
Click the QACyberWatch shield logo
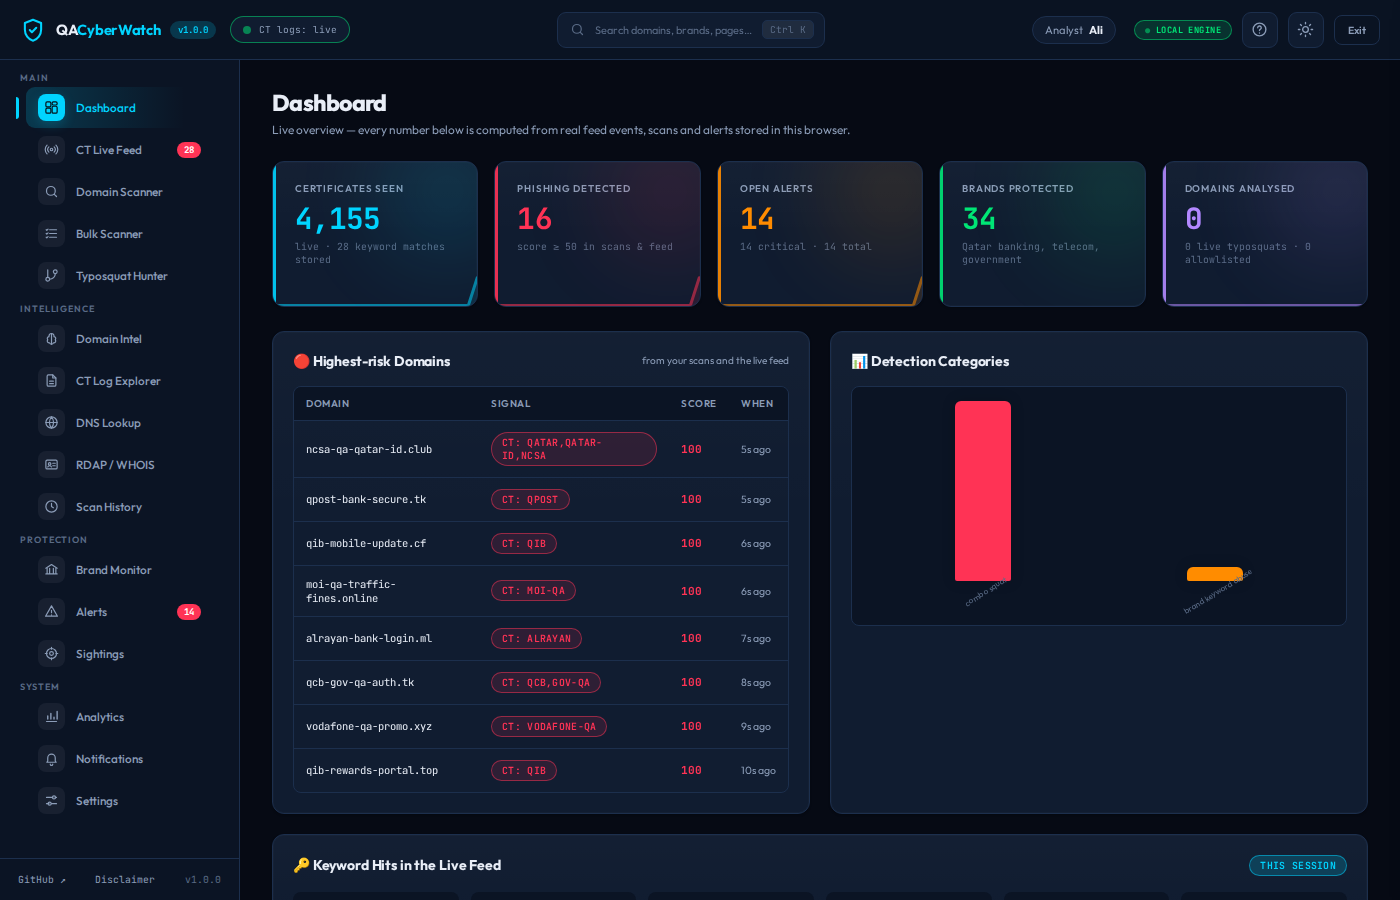click(x=33, y=30)
